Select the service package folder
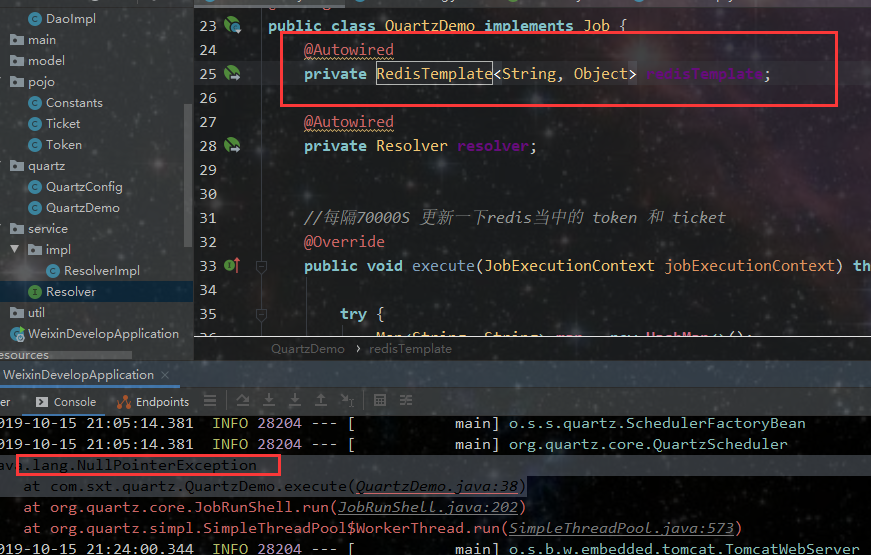 tap(48, 229)
